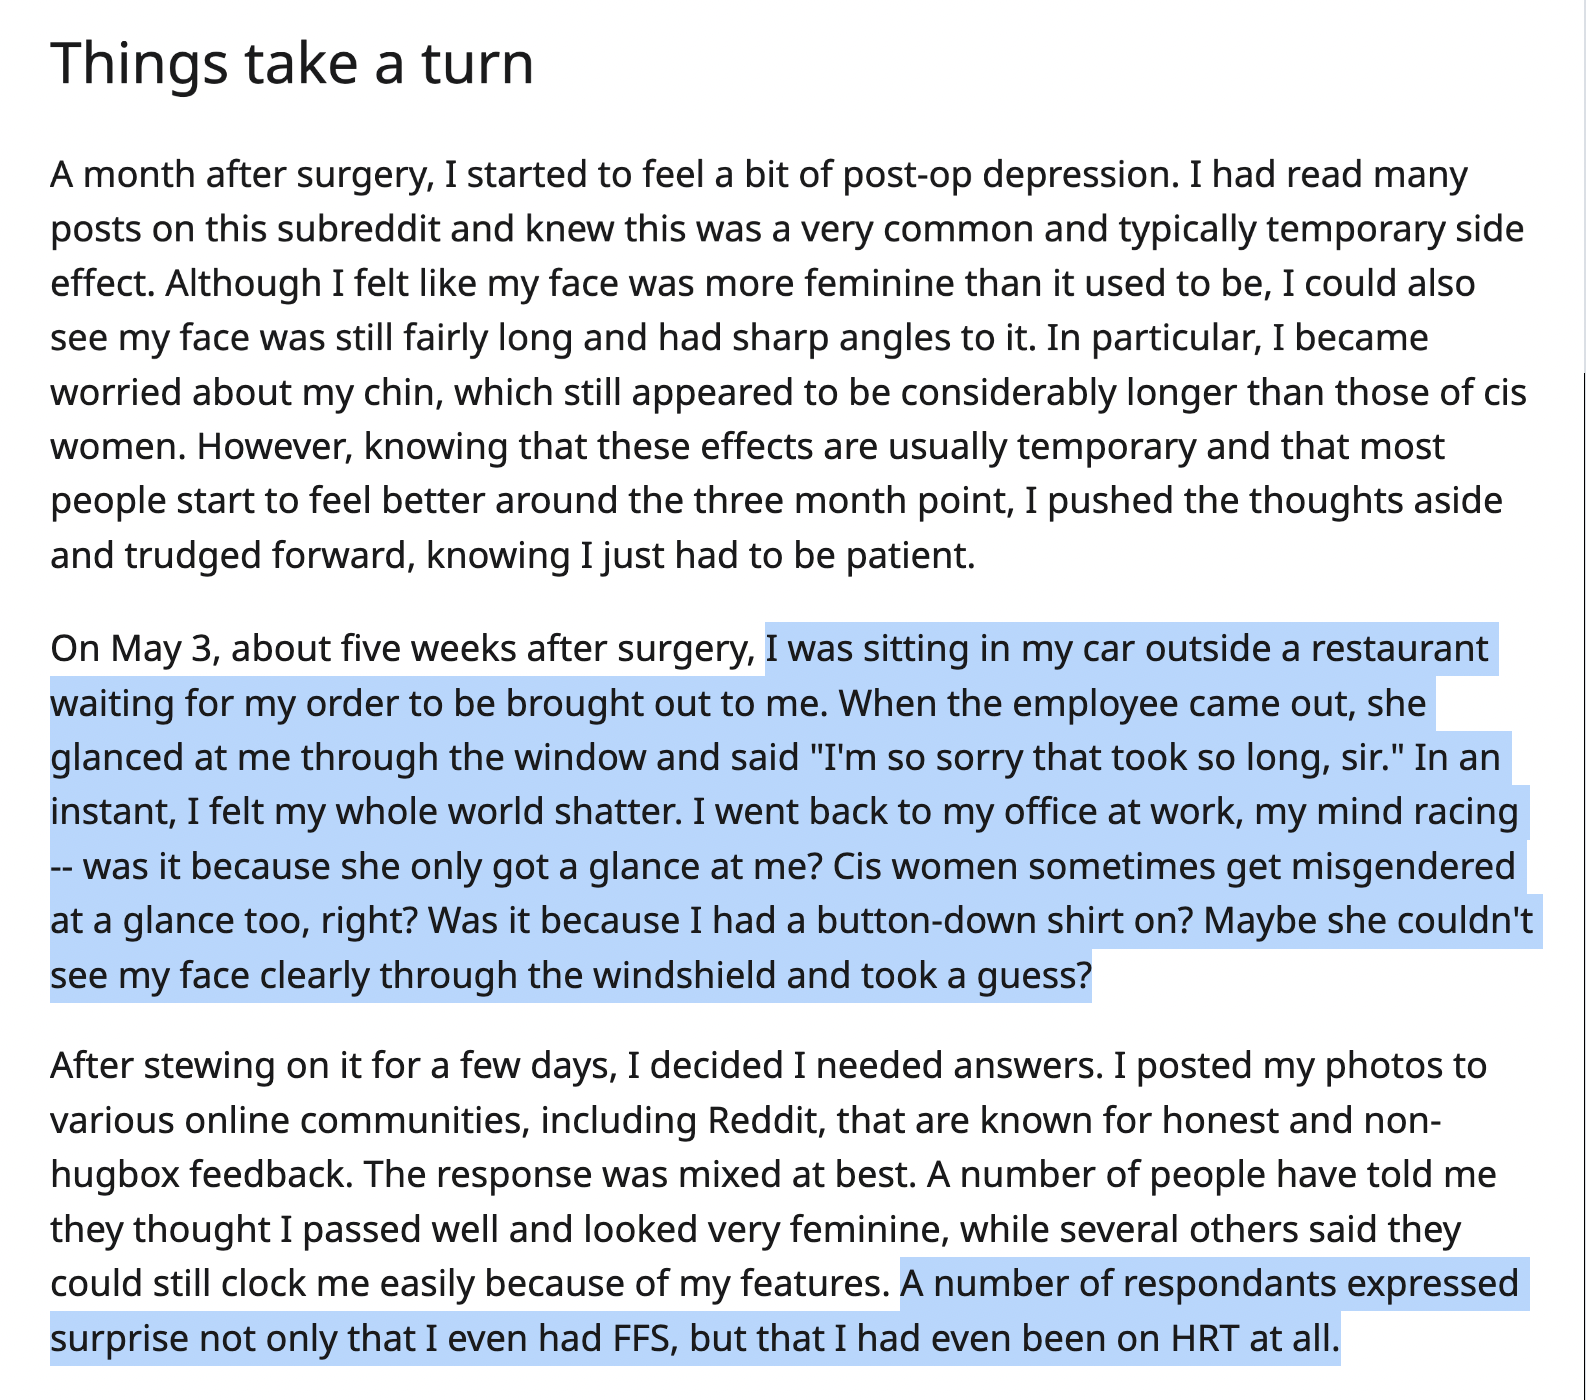1586x1400 pixels.
Task: Click the first paragraph about post-op depression
Action: (788, 364)
